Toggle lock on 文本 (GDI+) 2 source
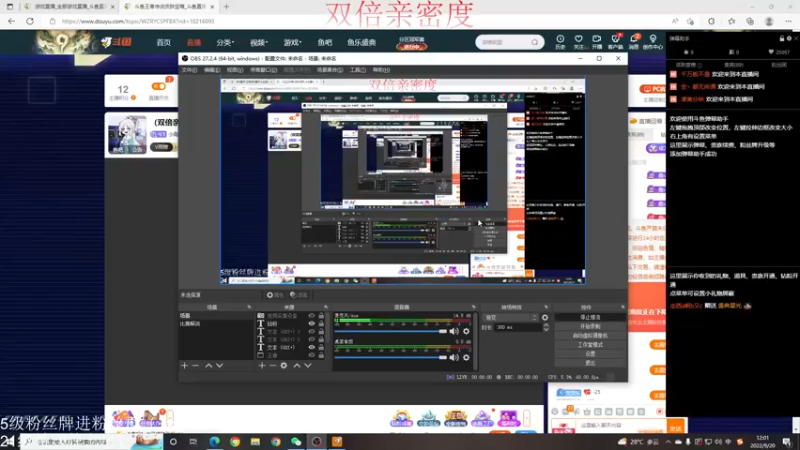The width and height of the screenshot is (800, 450). [321, 339]
